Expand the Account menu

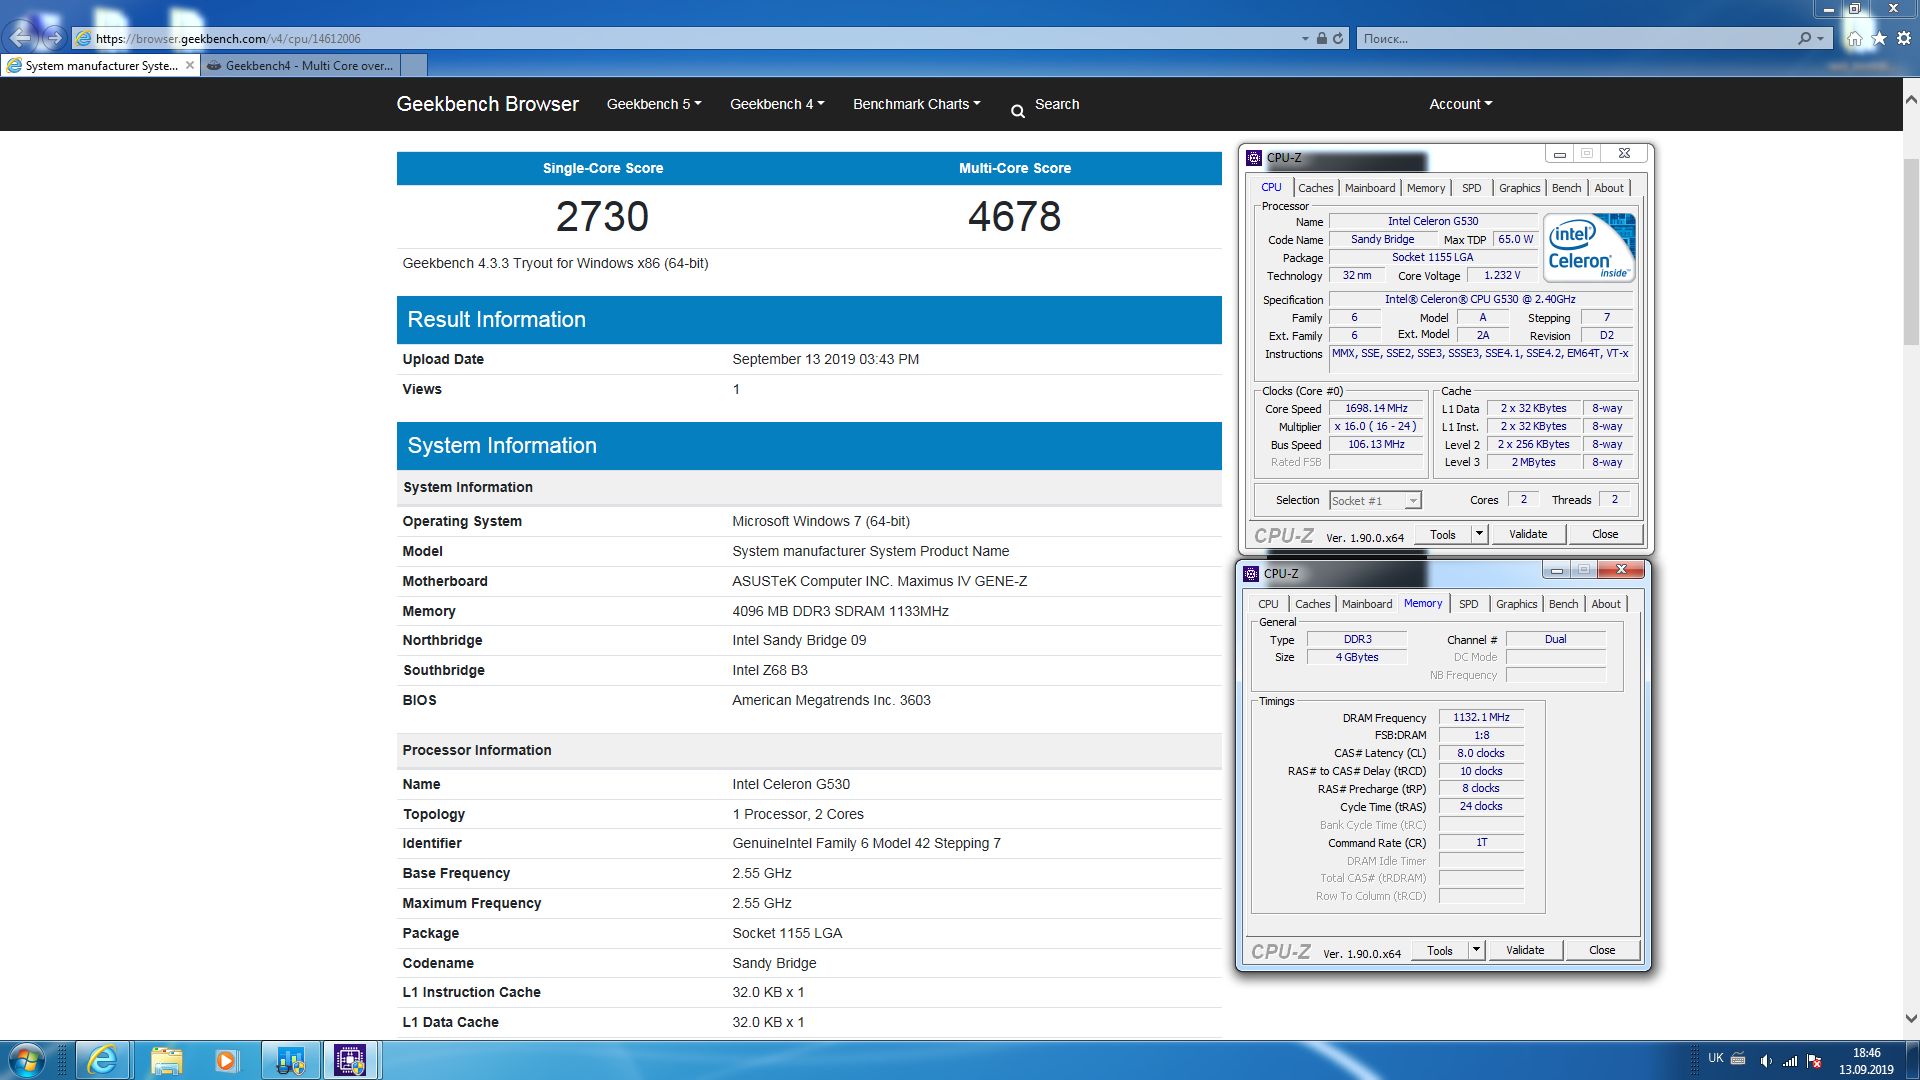coord(1460,104)
